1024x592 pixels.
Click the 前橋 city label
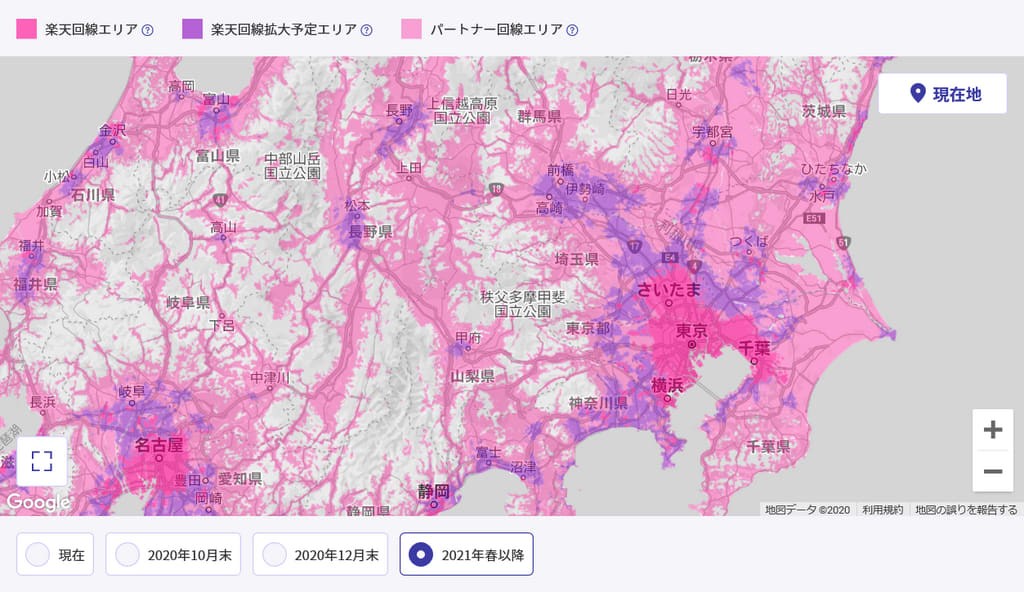(560, 170)
